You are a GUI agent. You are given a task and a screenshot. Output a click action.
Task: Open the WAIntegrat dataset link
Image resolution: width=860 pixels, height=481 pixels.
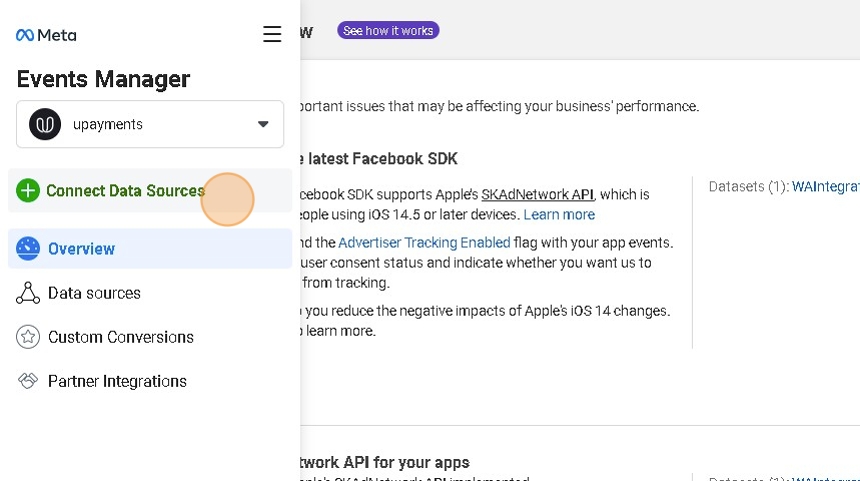point(825,187)
